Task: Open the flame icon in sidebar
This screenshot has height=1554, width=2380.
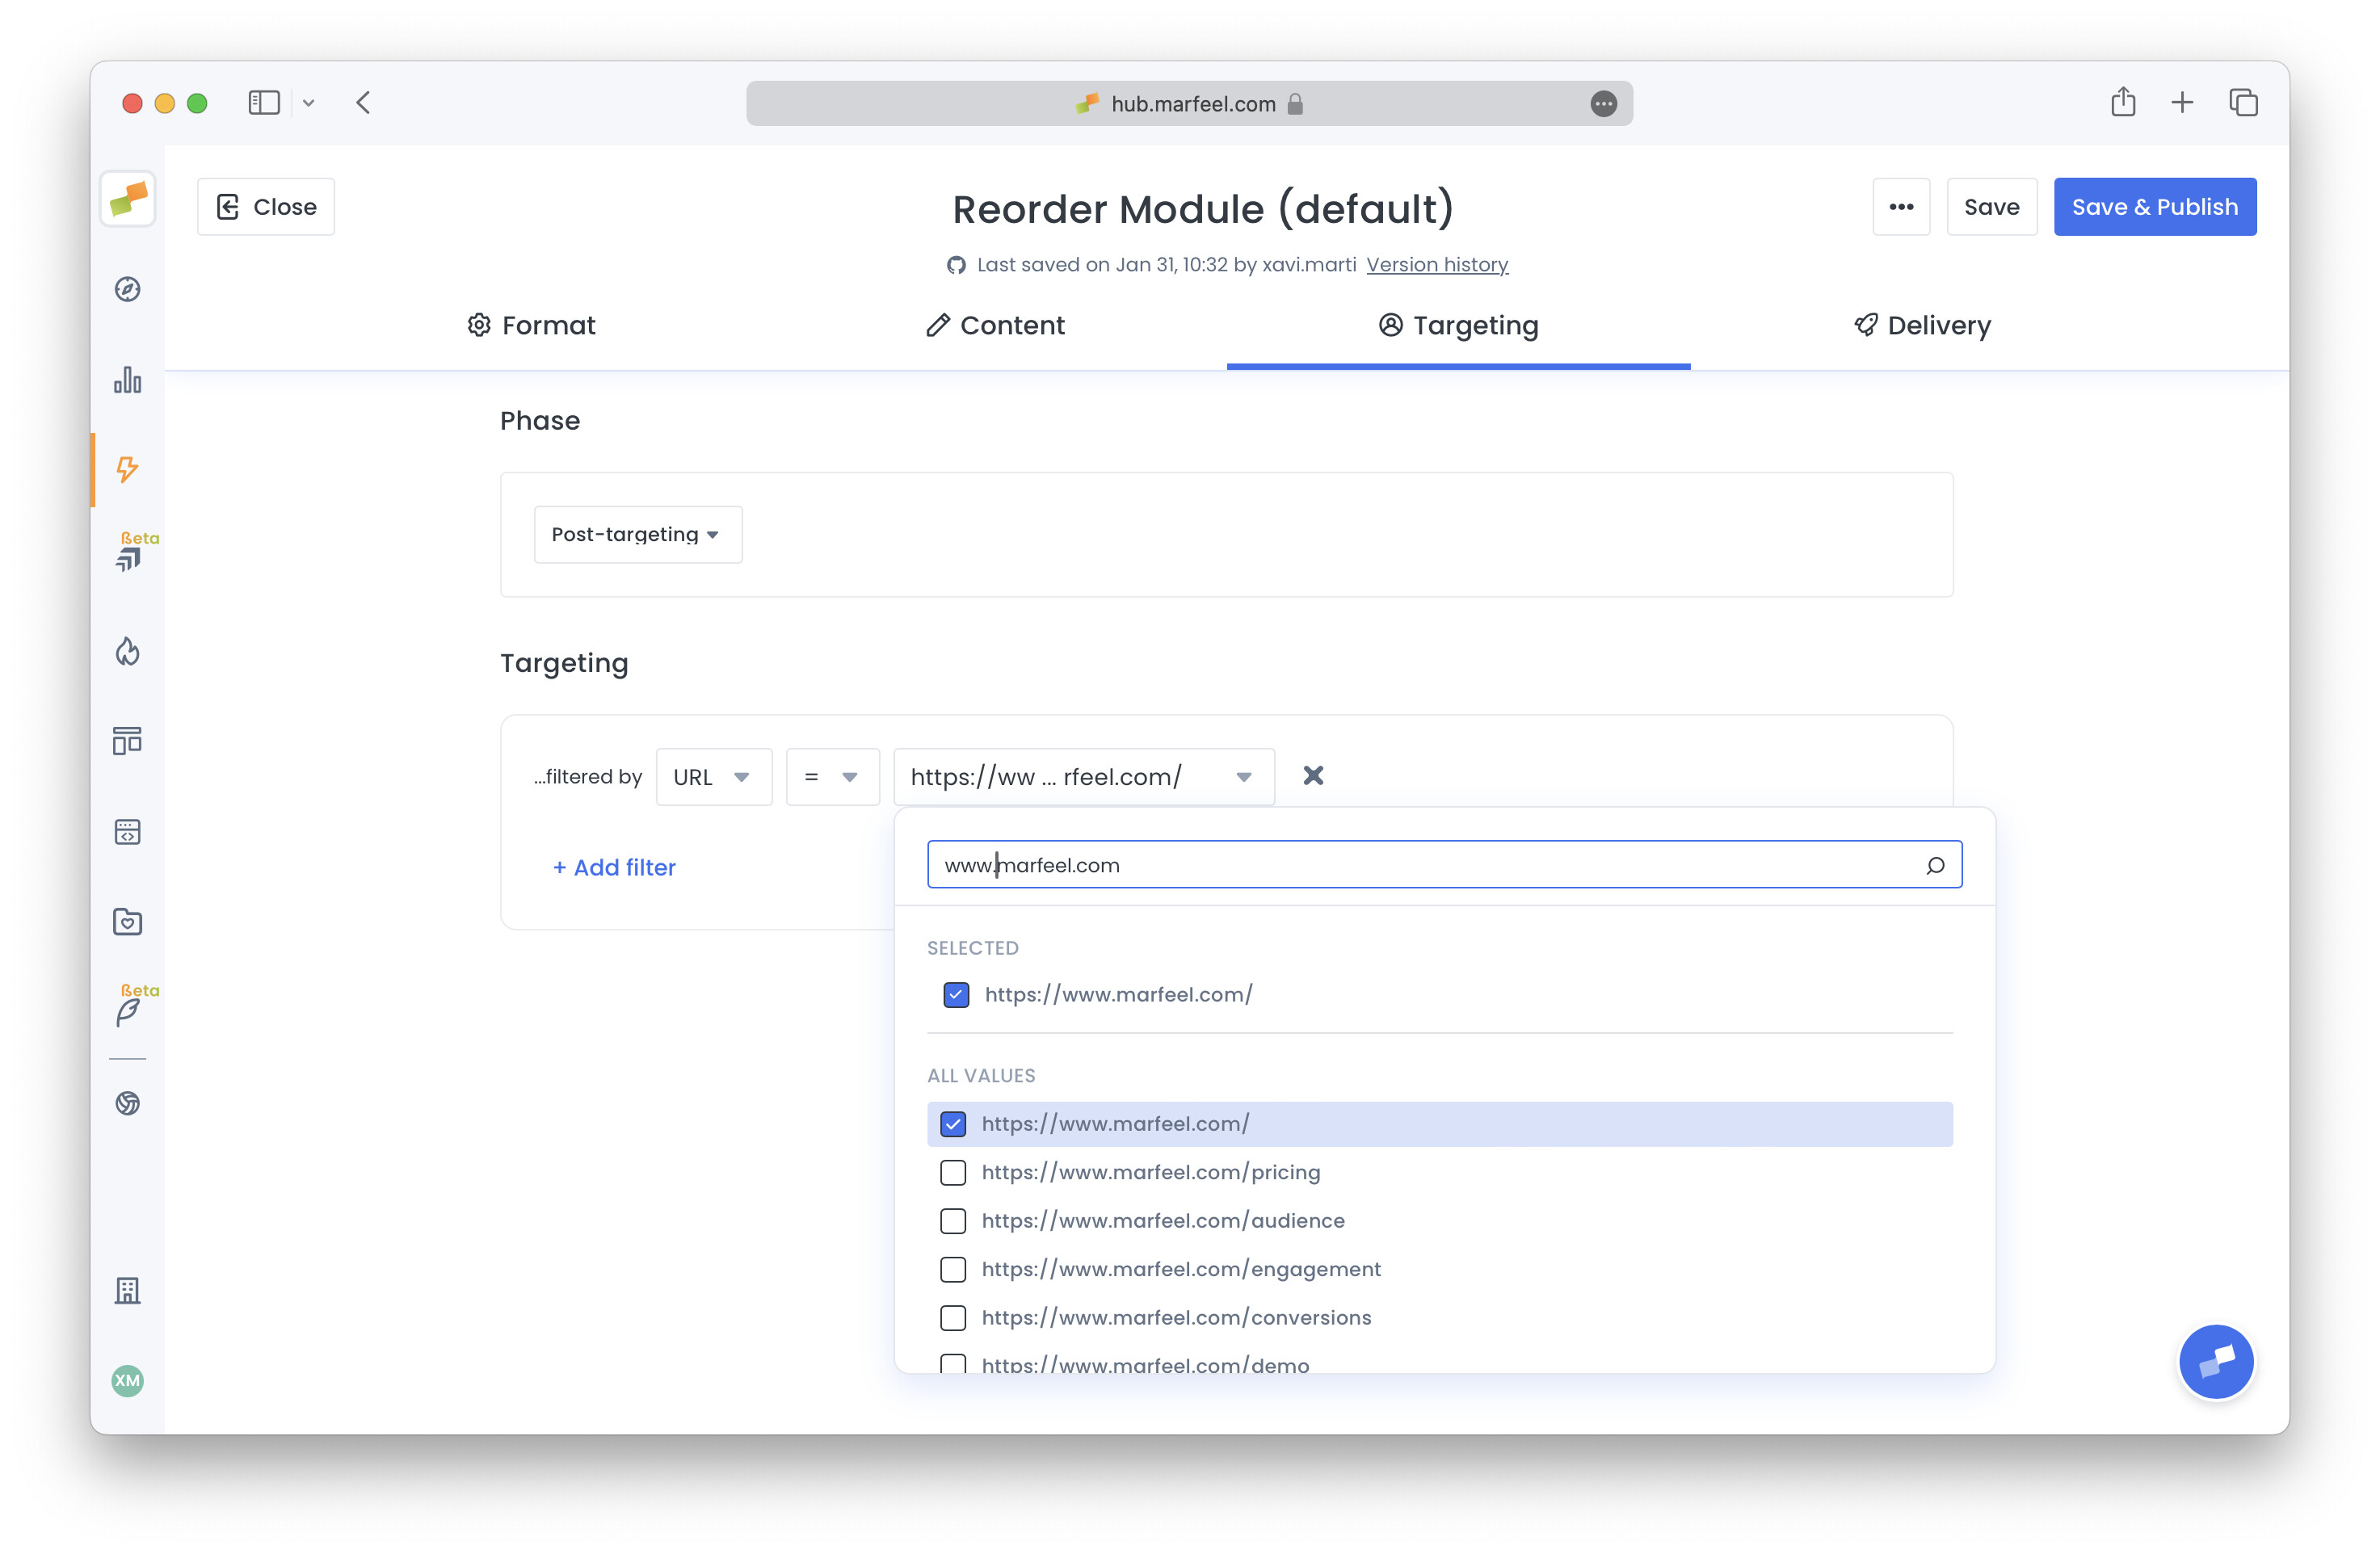Action: [x=127, y=651]
